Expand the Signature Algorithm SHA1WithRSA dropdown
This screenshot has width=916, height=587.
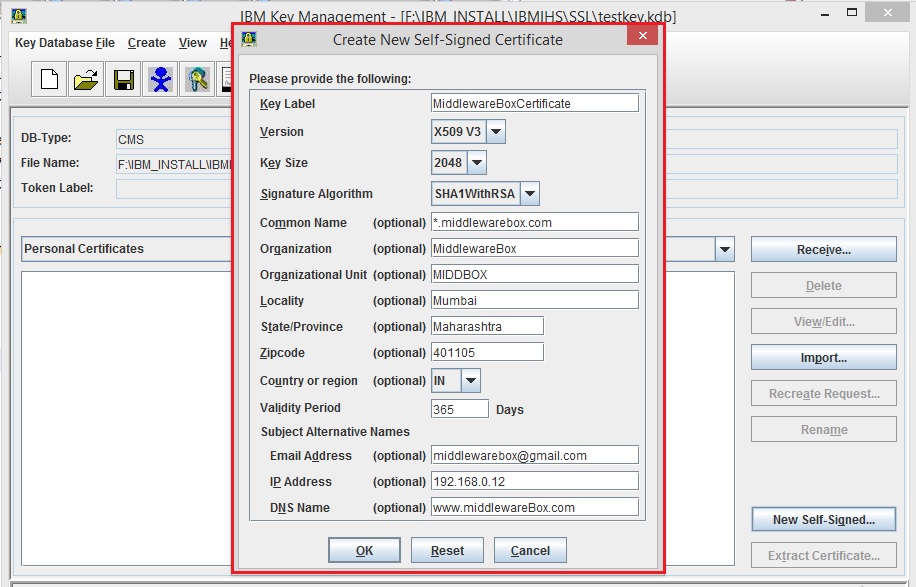coord(530,193)
